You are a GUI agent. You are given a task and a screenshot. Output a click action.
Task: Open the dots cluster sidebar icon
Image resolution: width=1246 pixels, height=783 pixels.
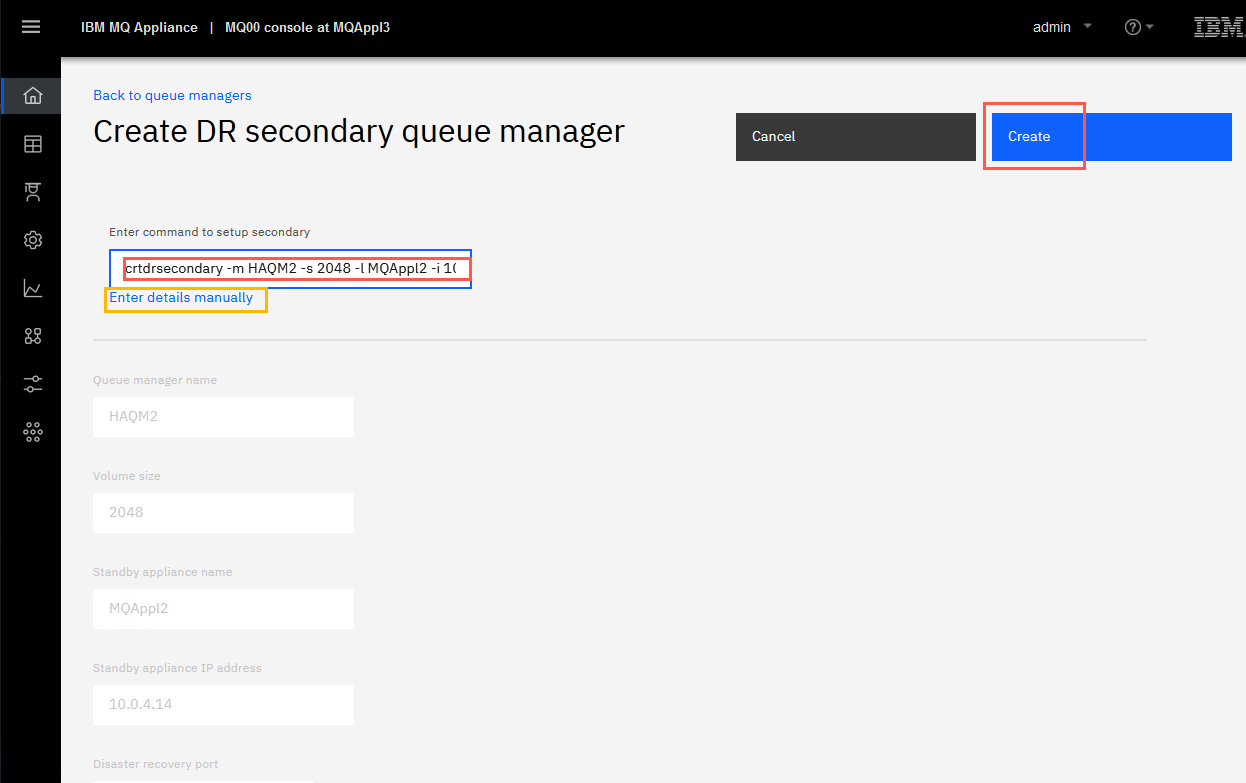[x=33, y=432]
